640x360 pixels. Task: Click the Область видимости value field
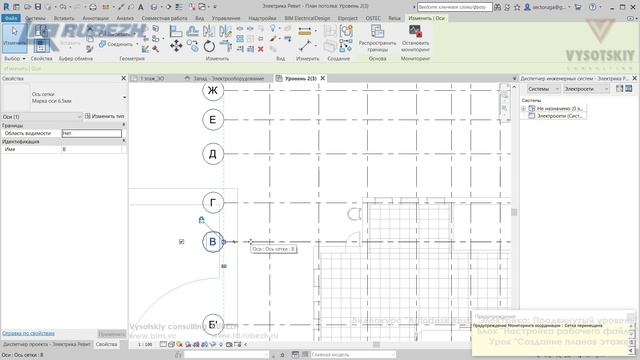tap(91, 133)
